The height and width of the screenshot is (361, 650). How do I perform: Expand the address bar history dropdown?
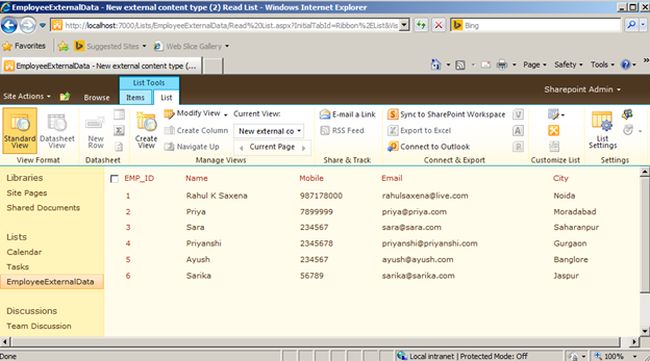pyautogui.click(x=405, y=25)
